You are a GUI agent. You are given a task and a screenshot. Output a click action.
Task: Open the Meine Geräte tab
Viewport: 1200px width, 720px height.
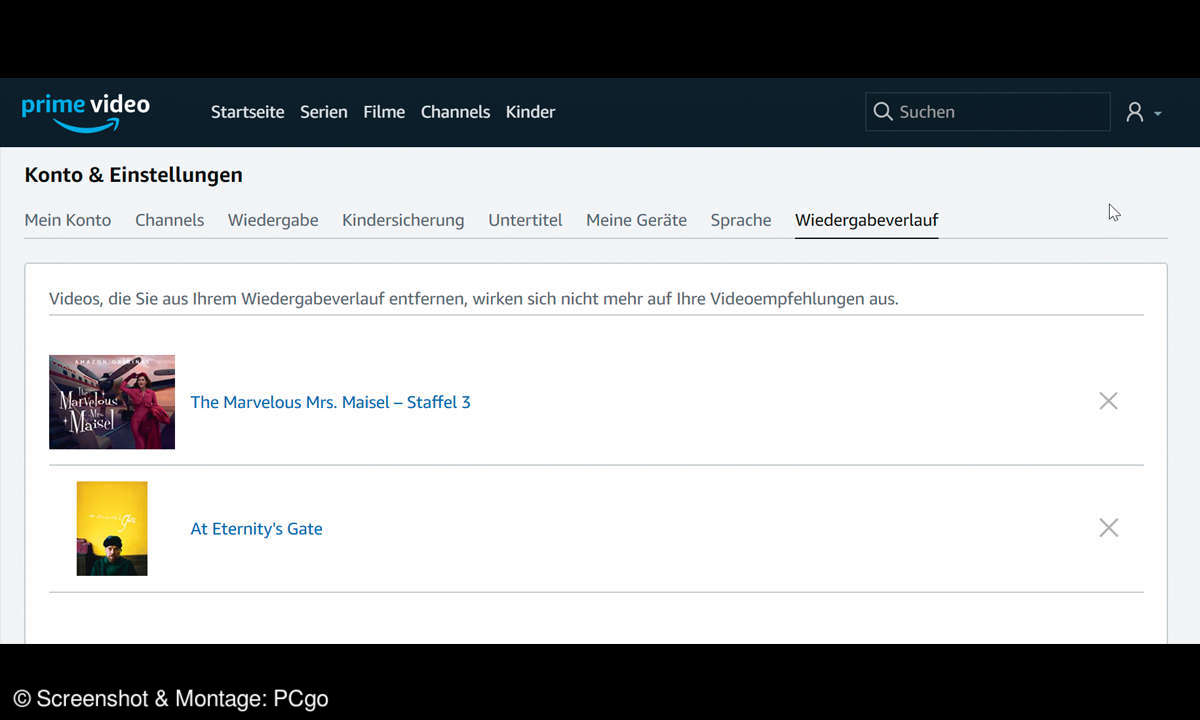(x=636, y=220)
